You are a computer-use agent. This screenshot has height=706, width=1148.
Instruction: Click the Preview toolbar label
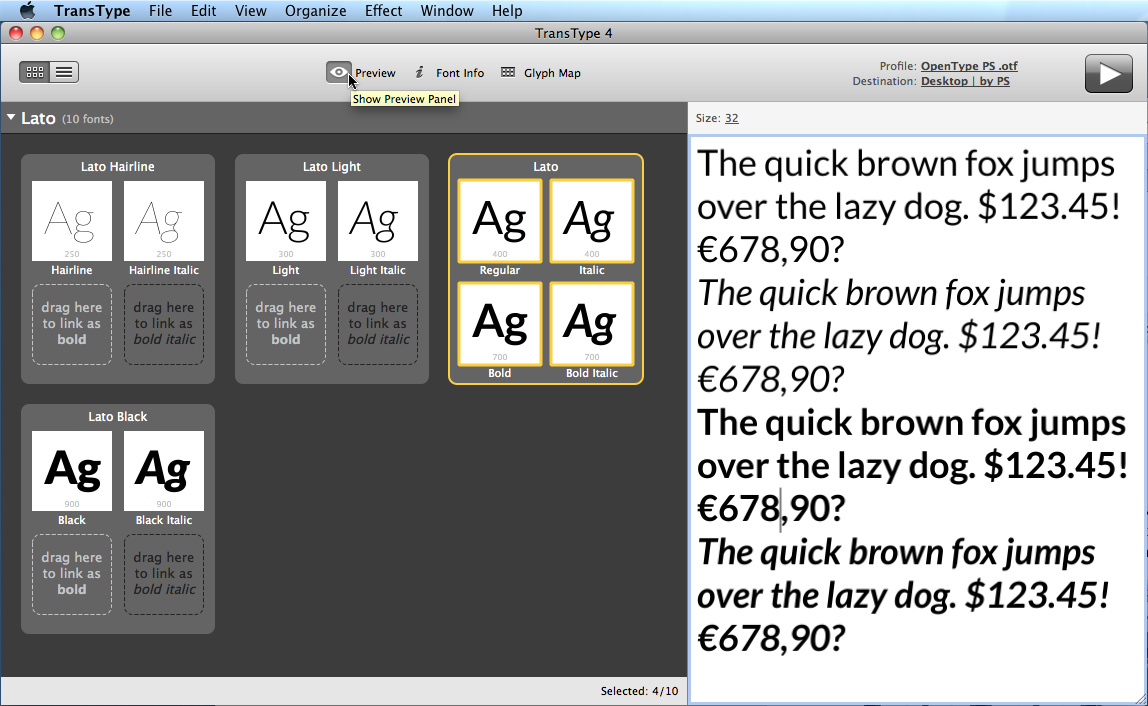(375, 73)
